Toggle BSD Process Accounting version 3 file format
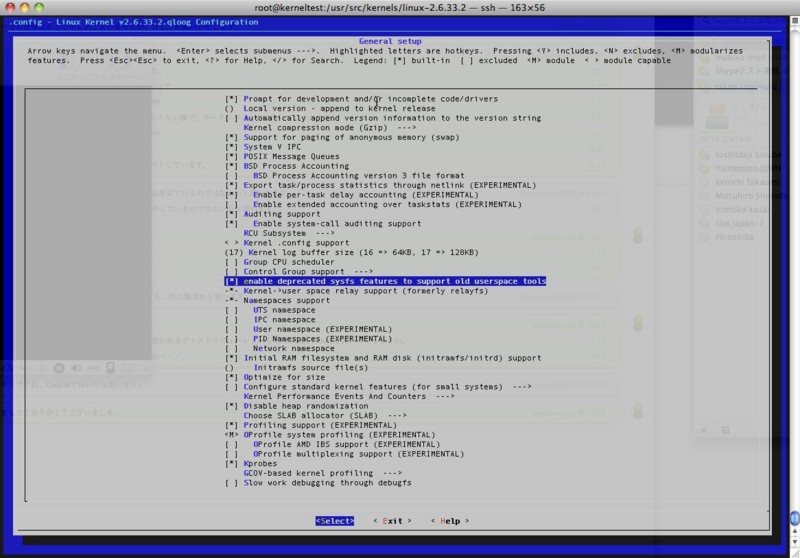The image size is (800, 558). pyautogui.click(x=231, y=176)
